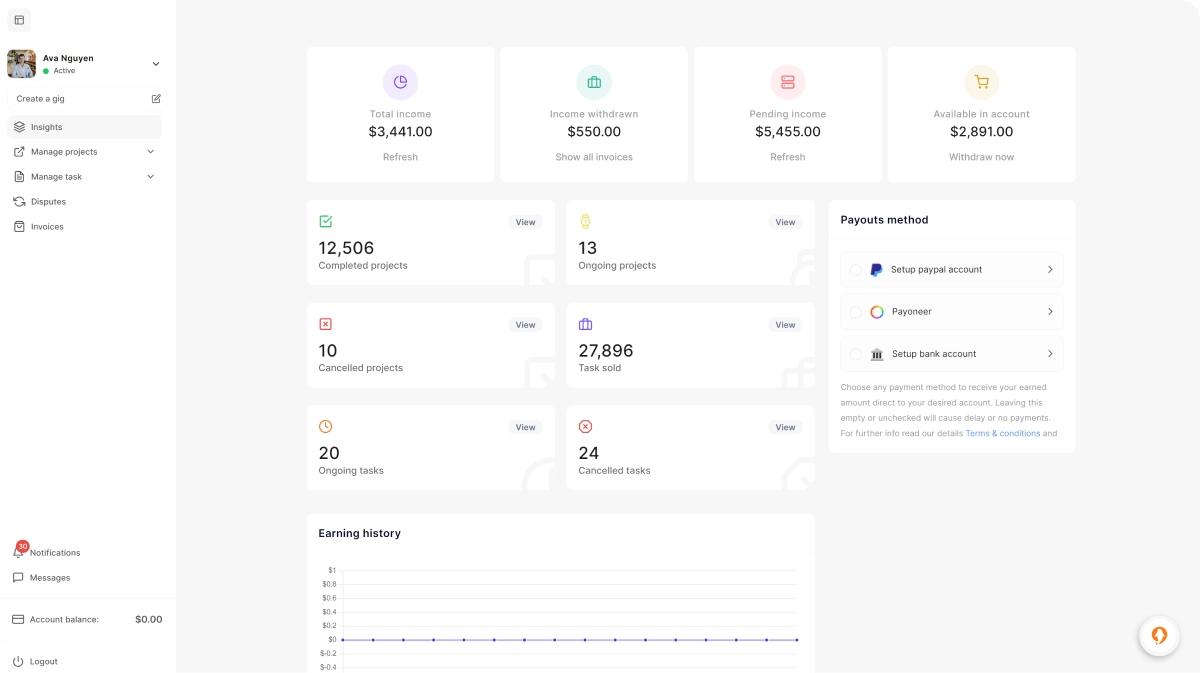View Task sold details

[785, 325]
